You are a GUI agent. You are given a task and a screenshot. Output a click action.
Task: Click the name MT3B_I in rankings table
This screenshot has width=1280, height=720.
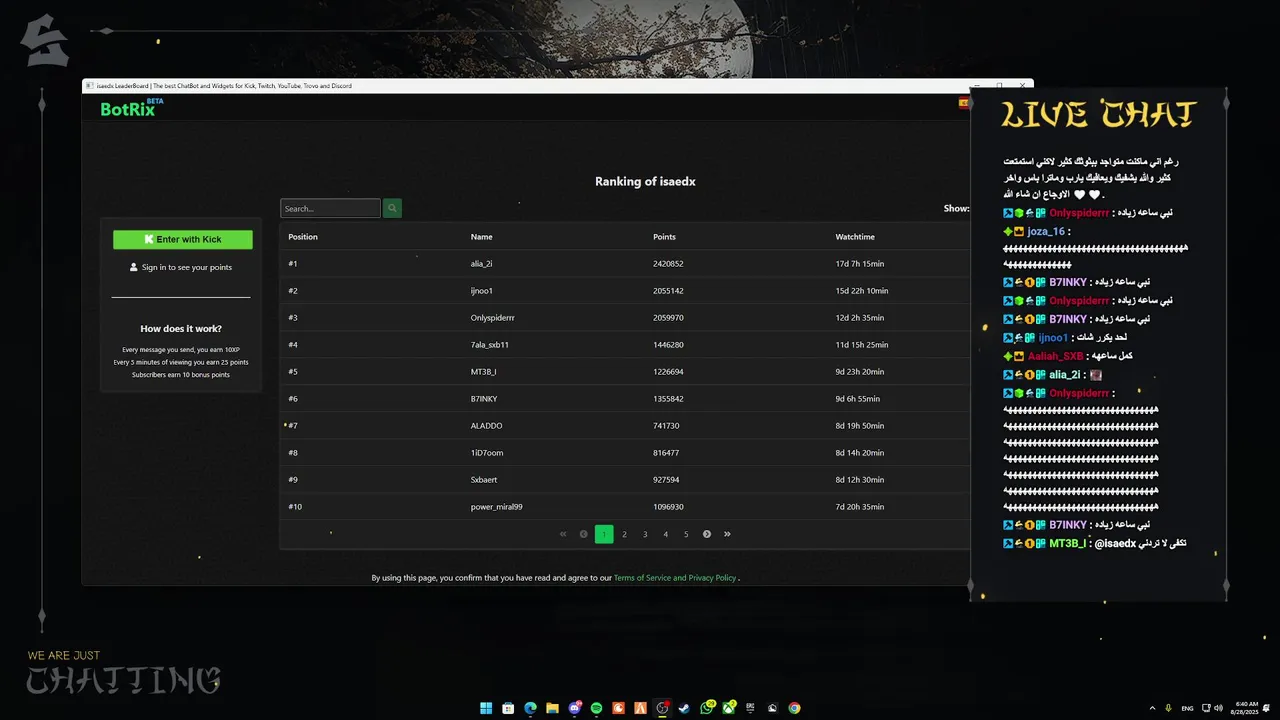pyautogui.click(x=484, y=372)
